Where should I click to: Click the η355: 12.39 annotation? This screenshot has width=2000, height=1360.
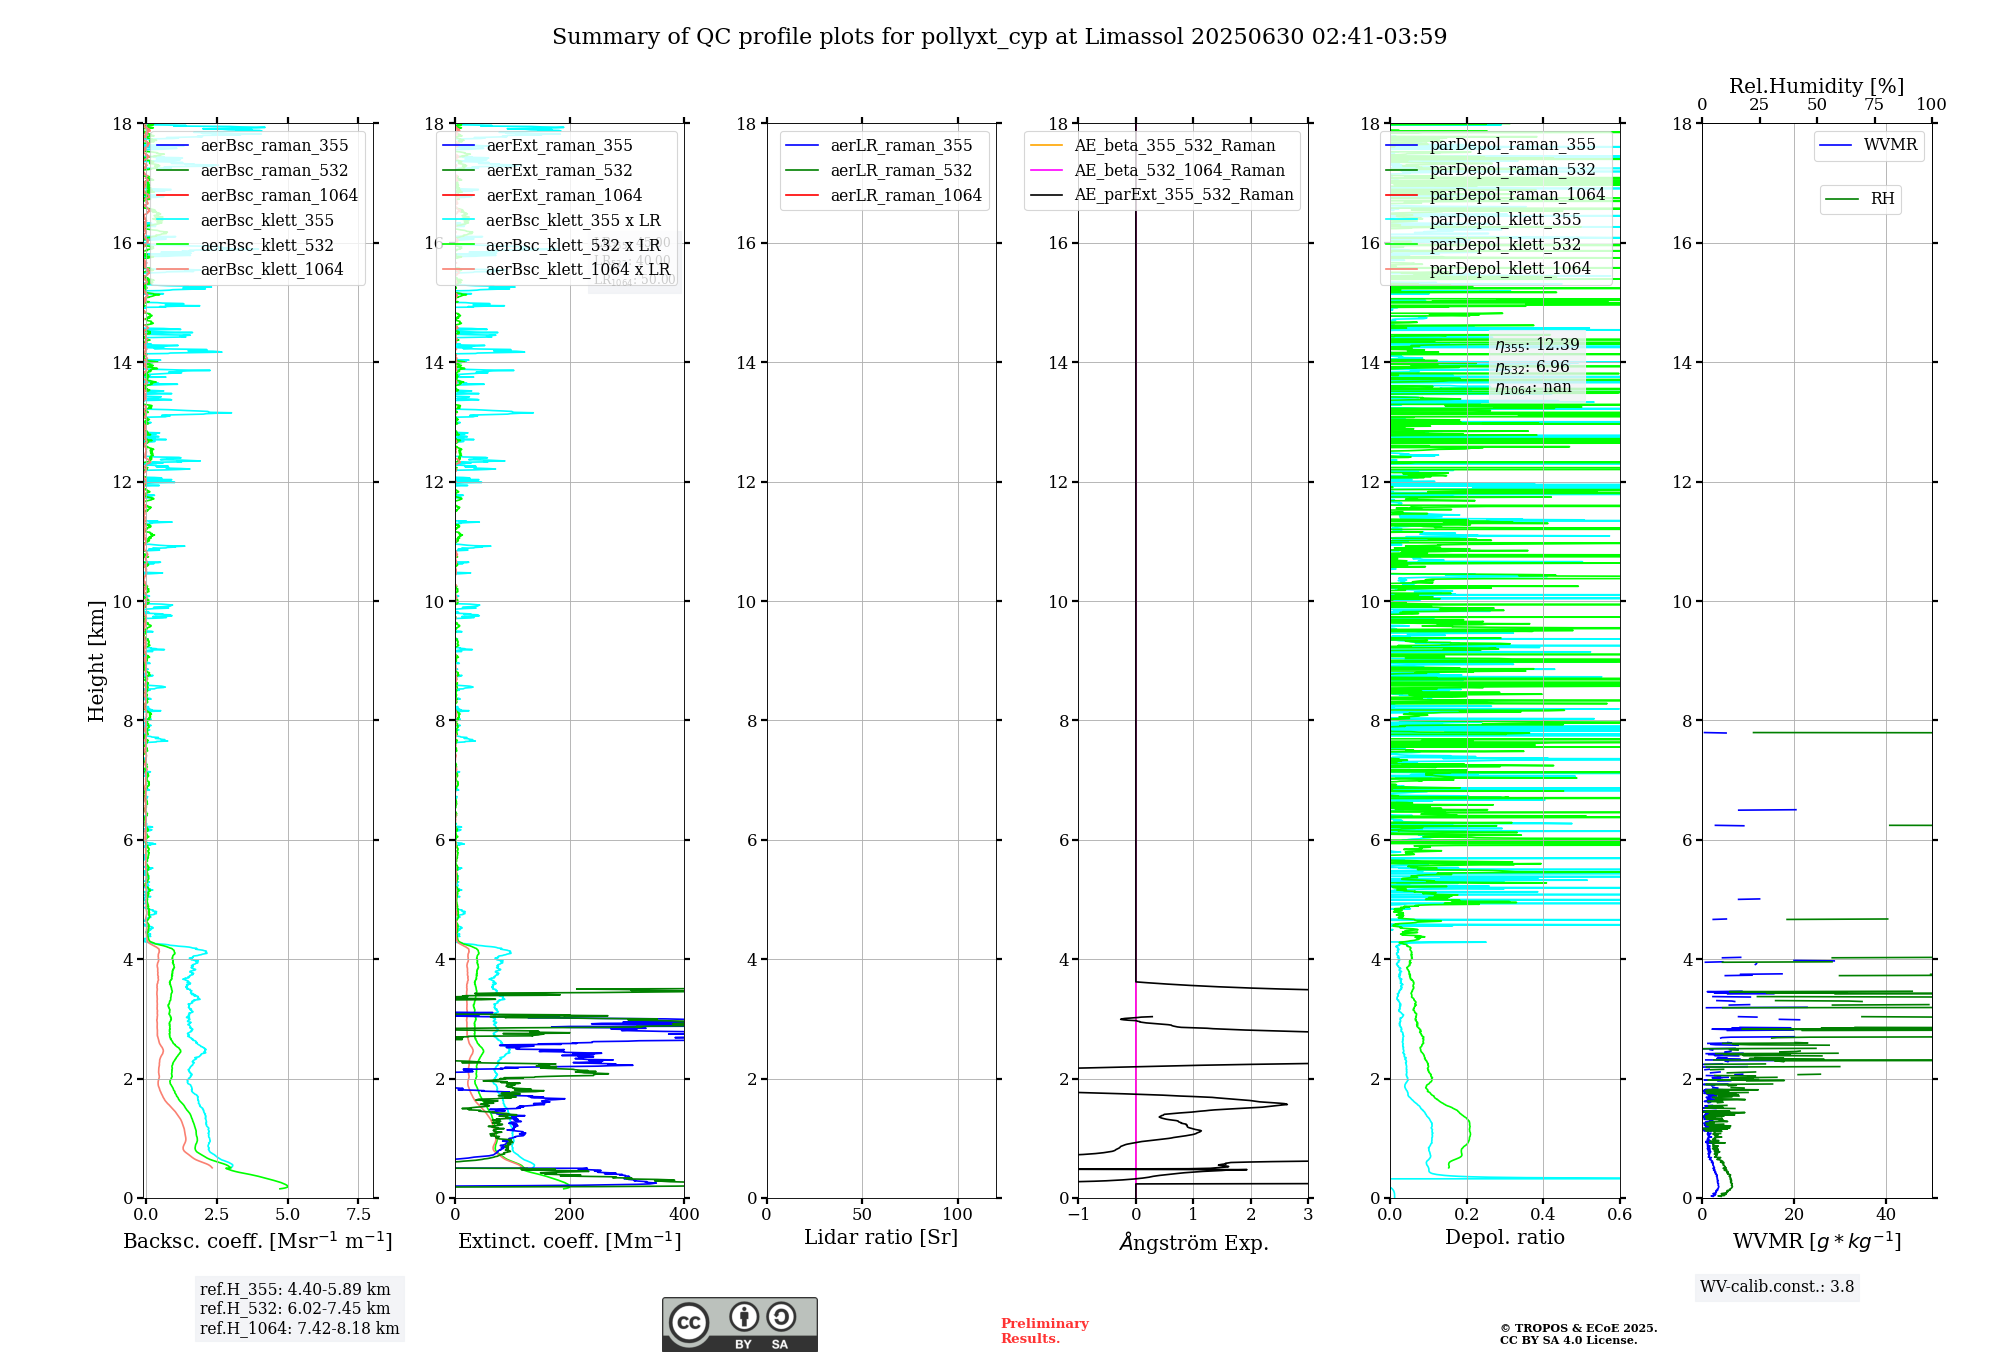1537,346
